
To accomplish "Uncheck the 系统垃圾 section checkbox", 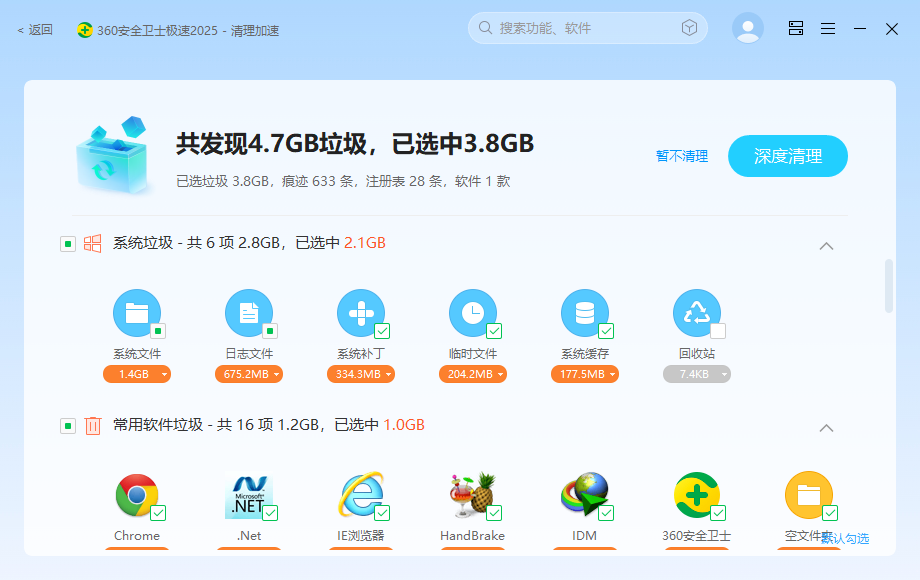I will click(x=68, y=243).
